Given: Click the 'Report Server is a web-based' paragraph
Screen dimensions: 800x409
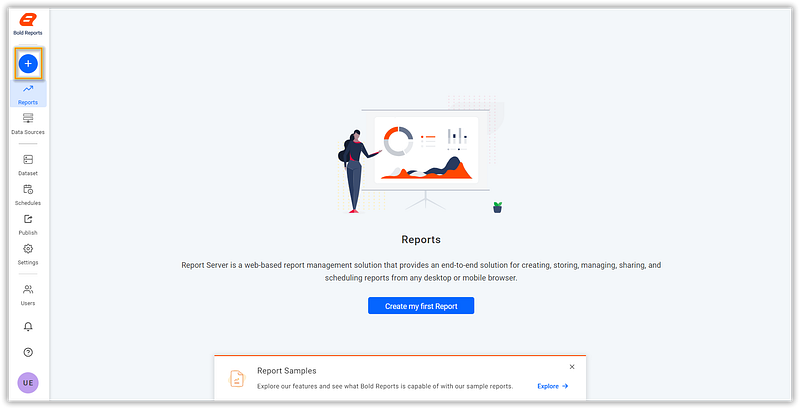Looking at the screenshot, I should [421, 271].
